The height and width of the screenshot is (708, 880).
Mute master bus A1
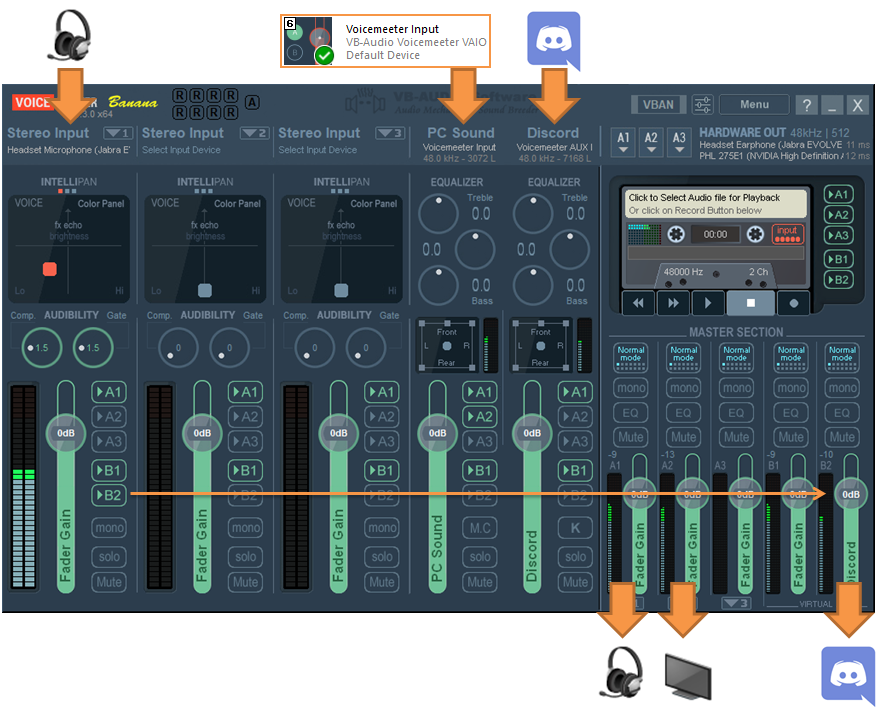pyautogui.click(x=631, y=436)
